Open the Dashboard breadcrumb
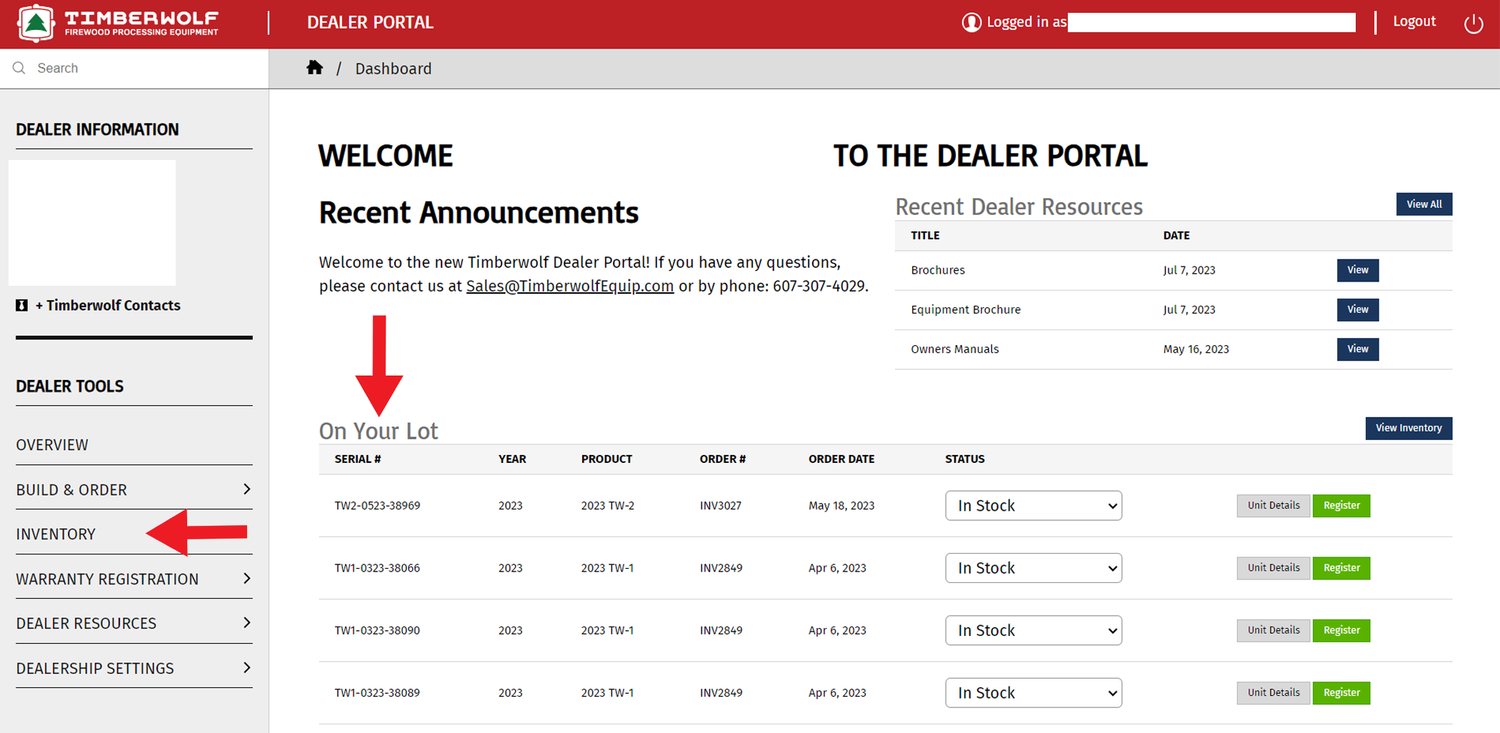This screenshot has width=1500, height=733. point(393,69)
